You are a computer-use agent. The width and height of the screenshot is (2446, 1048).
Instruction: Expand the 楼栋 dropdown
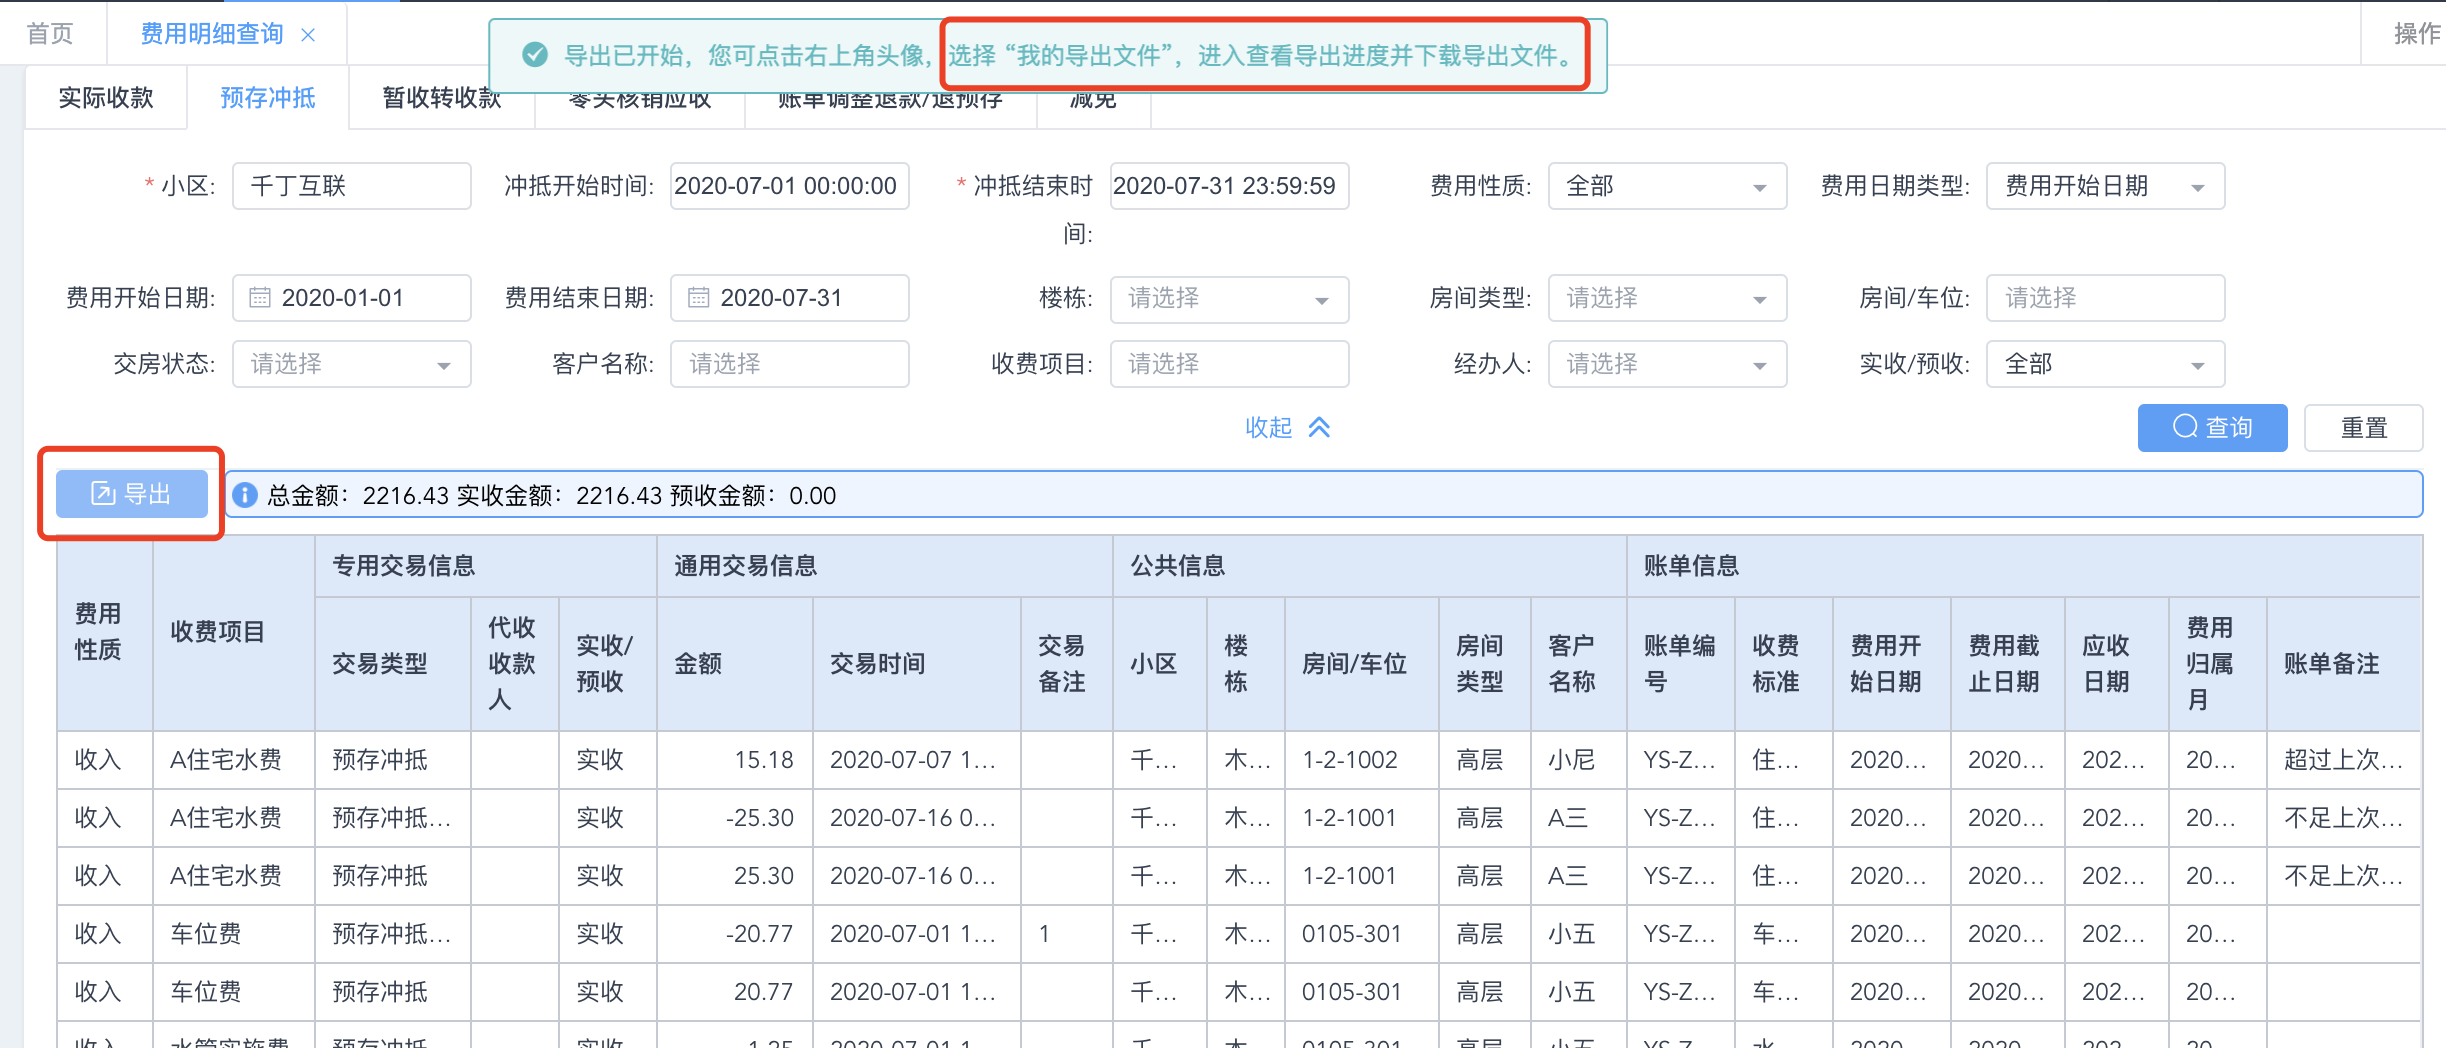pyautogui.click(x=1229, y=298)
